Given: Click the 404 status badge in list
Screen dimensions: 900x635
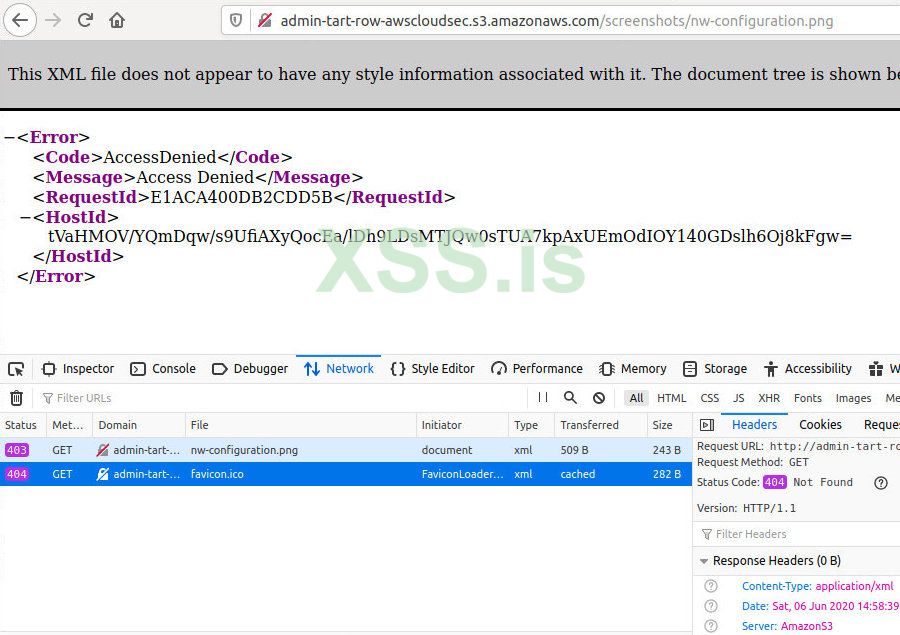Looking at the screenshot, I should (17, 474).
